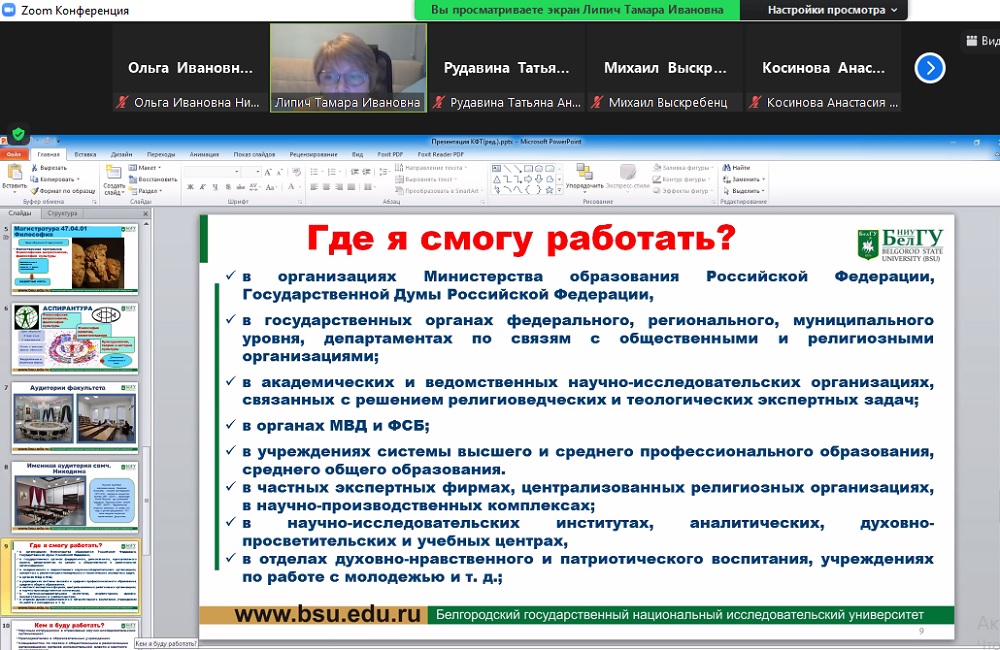The image size is (1000, 650).
Task: Open the Анимация ribbon tab
Action: (204, 155)
